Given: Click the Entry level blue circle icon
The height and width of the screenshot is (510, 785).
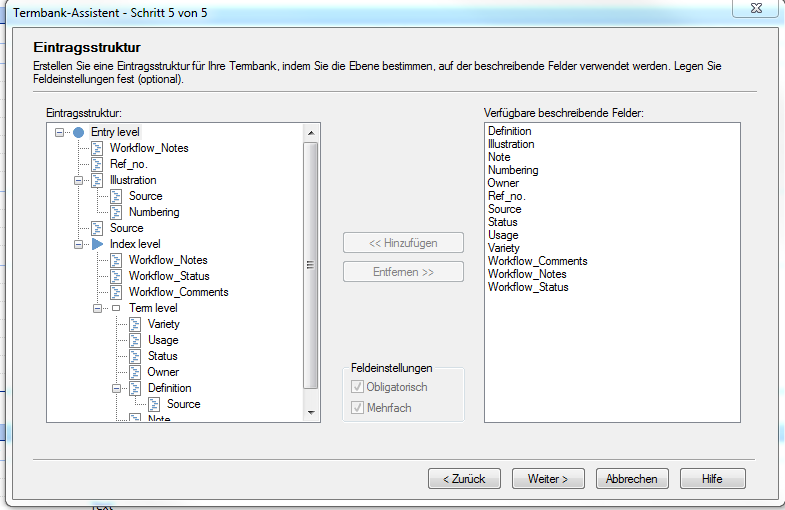Looking at the screenshot, I should coord(79,132).
